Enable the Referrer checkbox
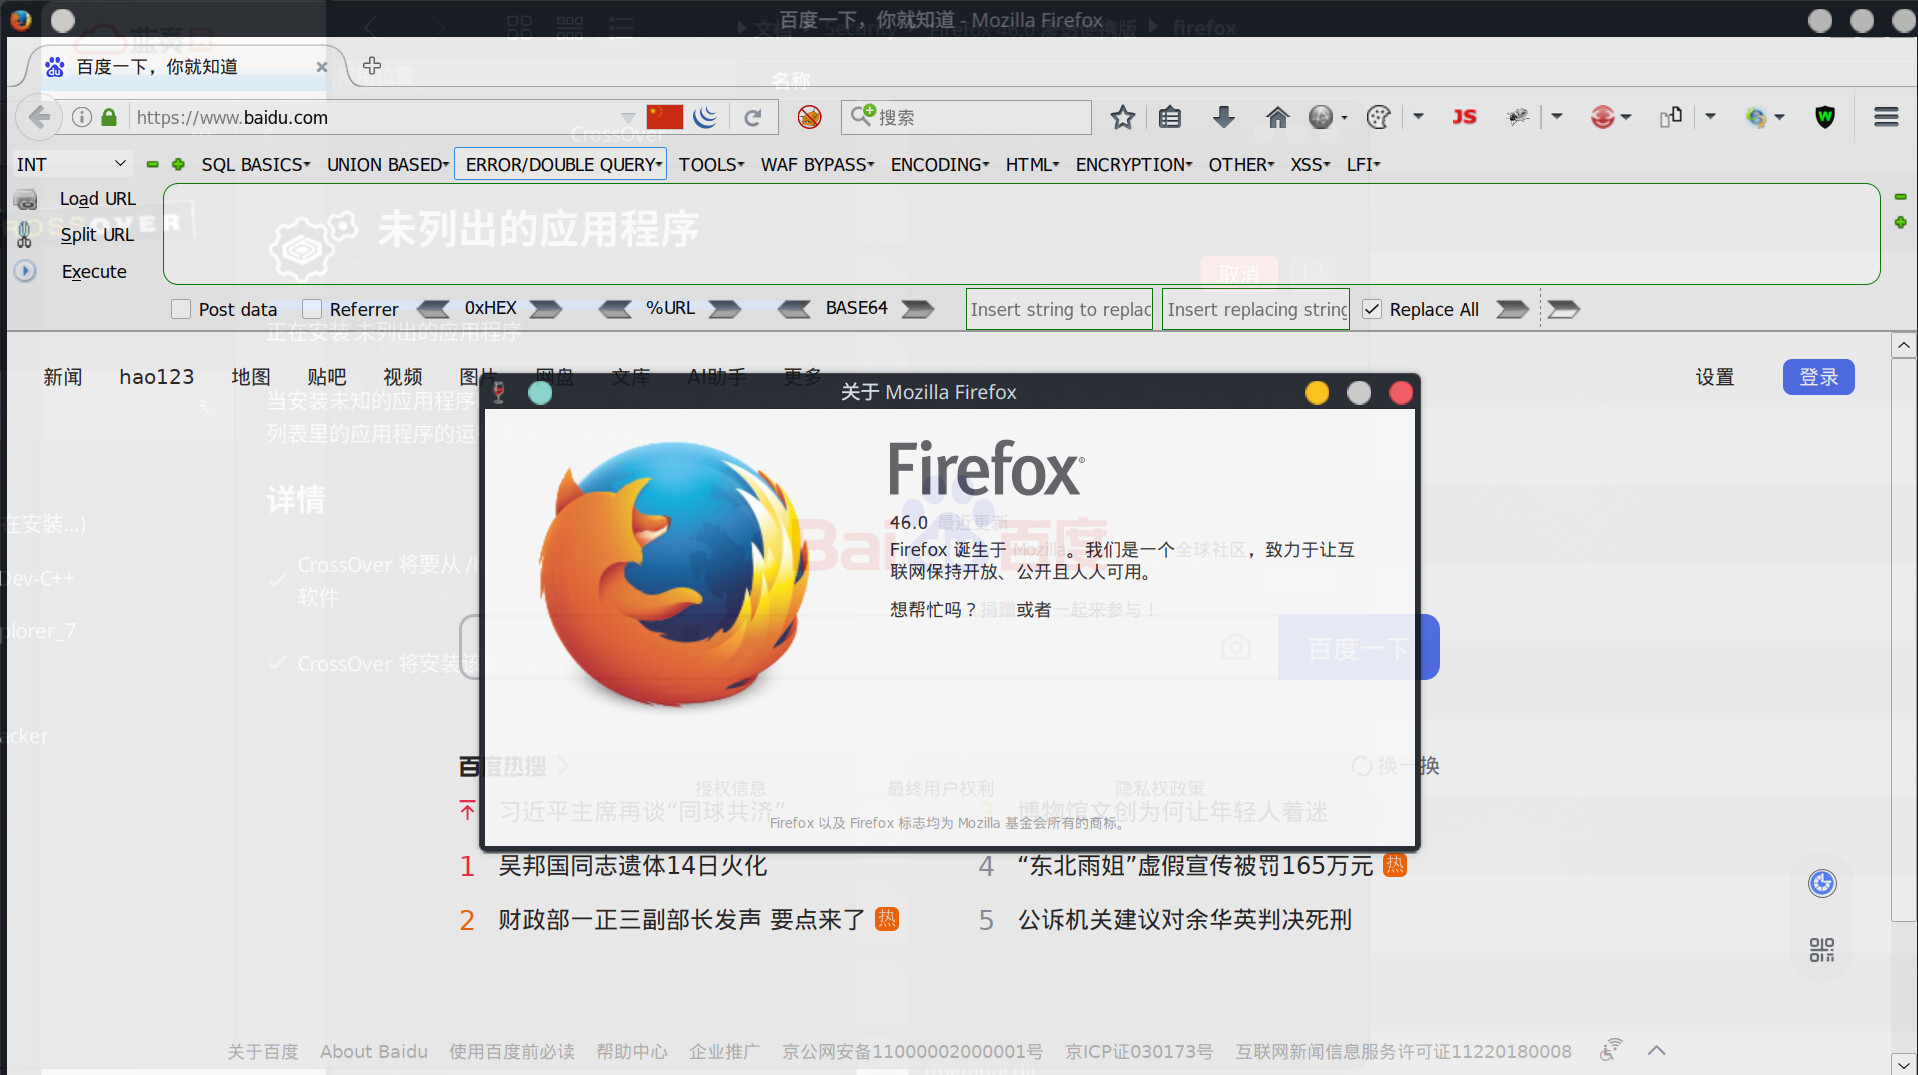Screen dimensions: 1918x1075 [x=312, y=309]
